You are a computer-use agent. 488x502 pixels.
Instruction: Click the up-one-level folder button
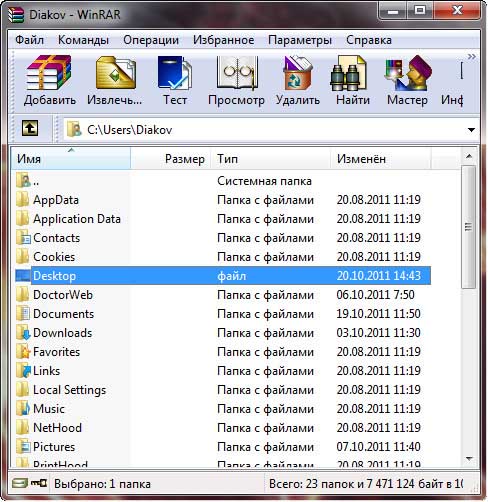coord(30,128)
